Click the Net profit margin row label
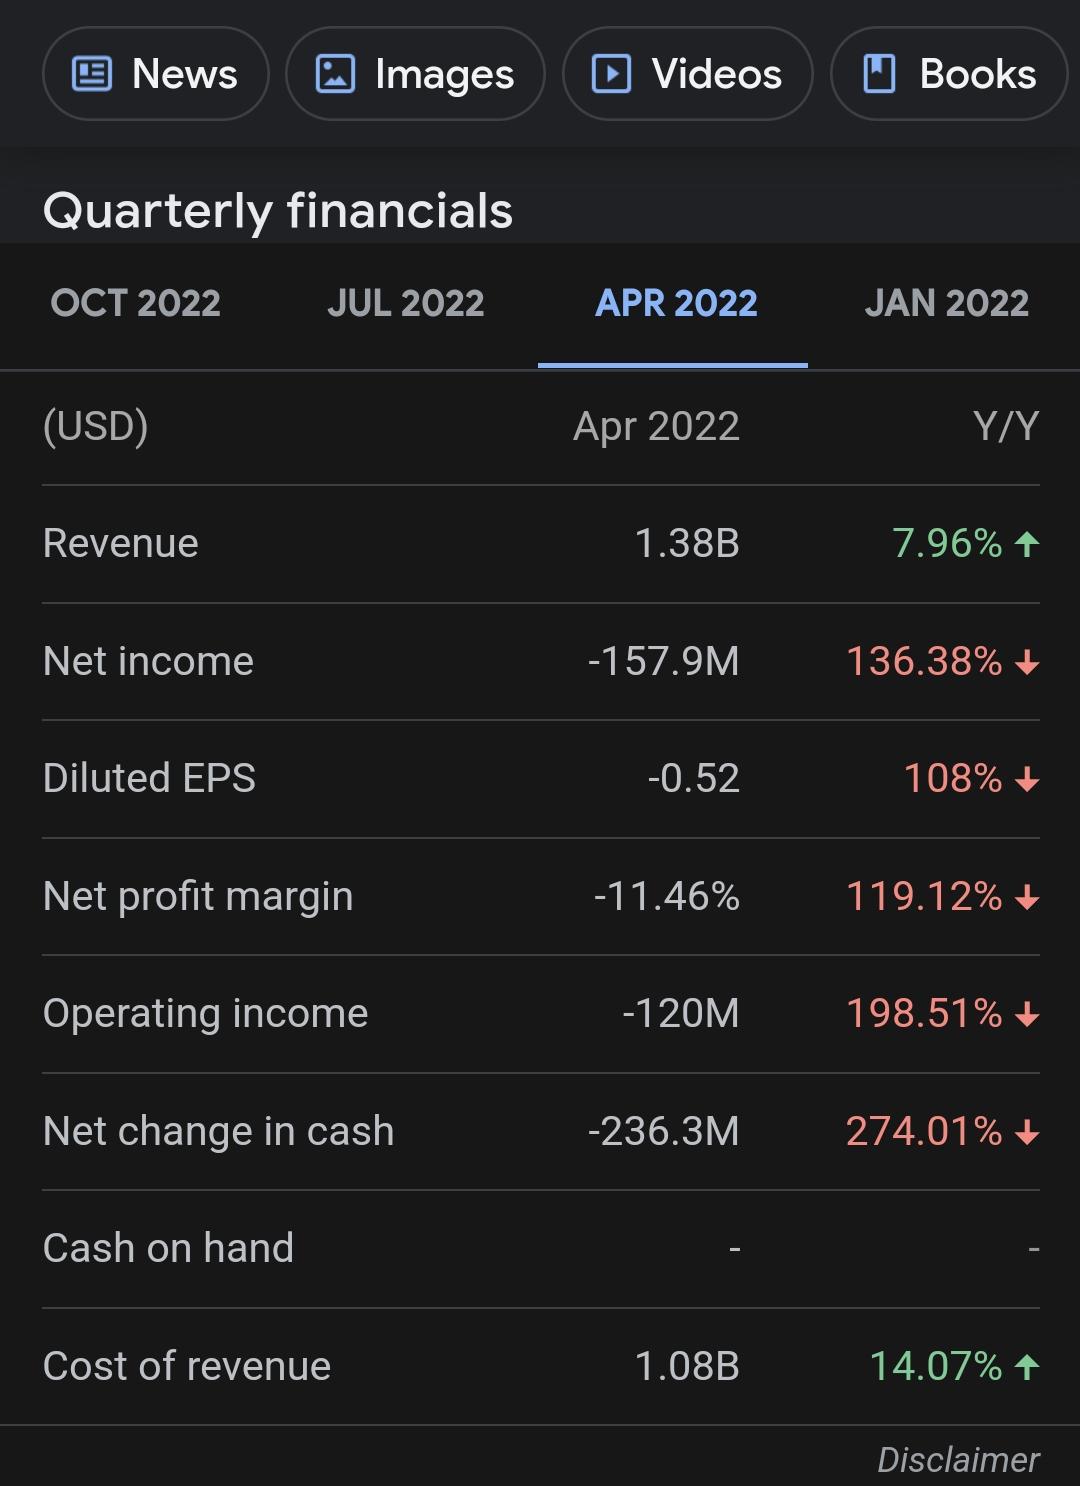This screenshot has height=1486, width=1080. (x=198, y=896)
